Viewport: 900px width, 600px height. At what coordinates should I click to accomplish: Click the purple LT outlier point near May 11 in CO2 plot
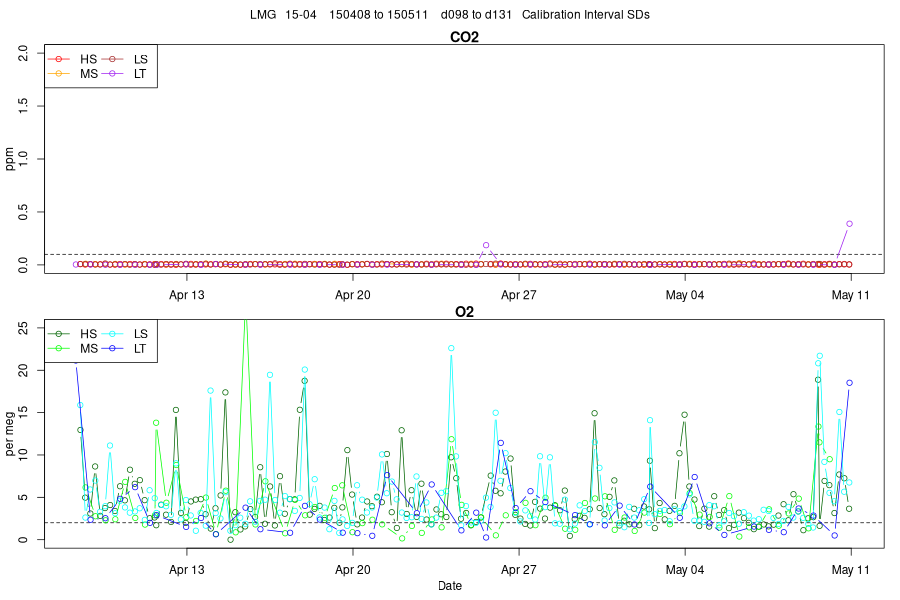(849, 224)
